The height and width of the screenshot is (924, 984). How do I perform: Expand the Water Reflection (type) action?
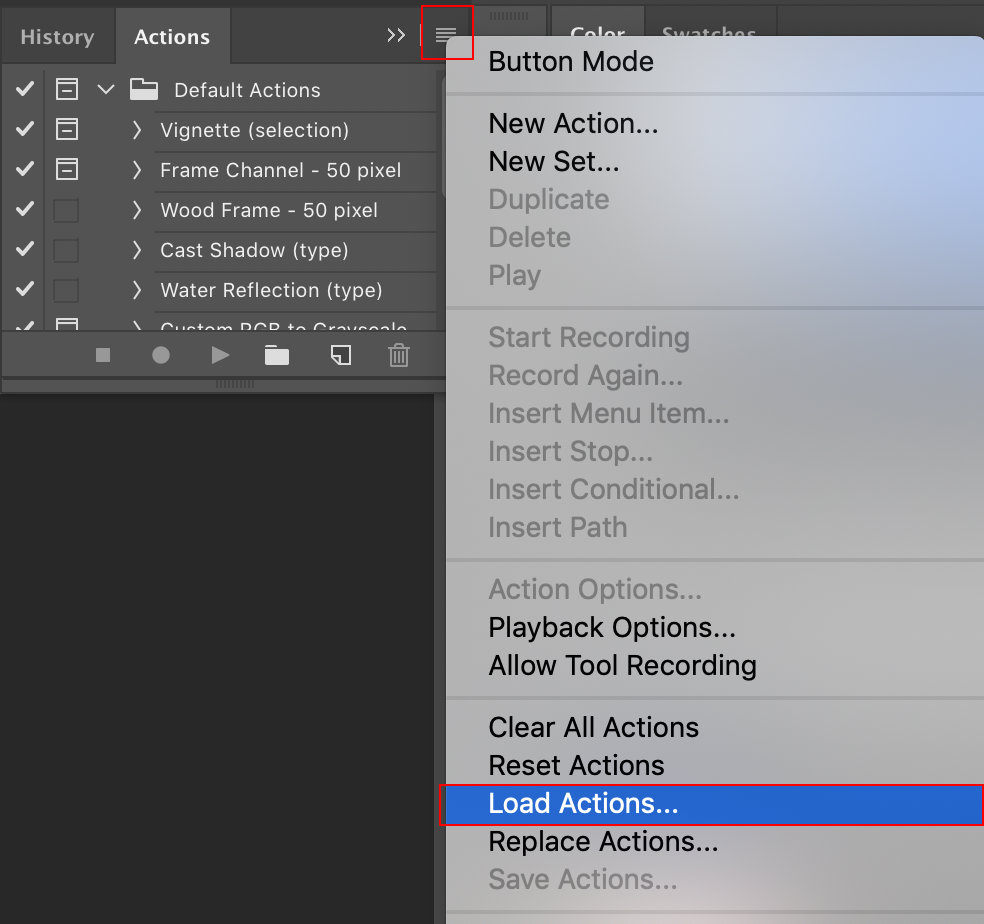click(x=137, y=290)
